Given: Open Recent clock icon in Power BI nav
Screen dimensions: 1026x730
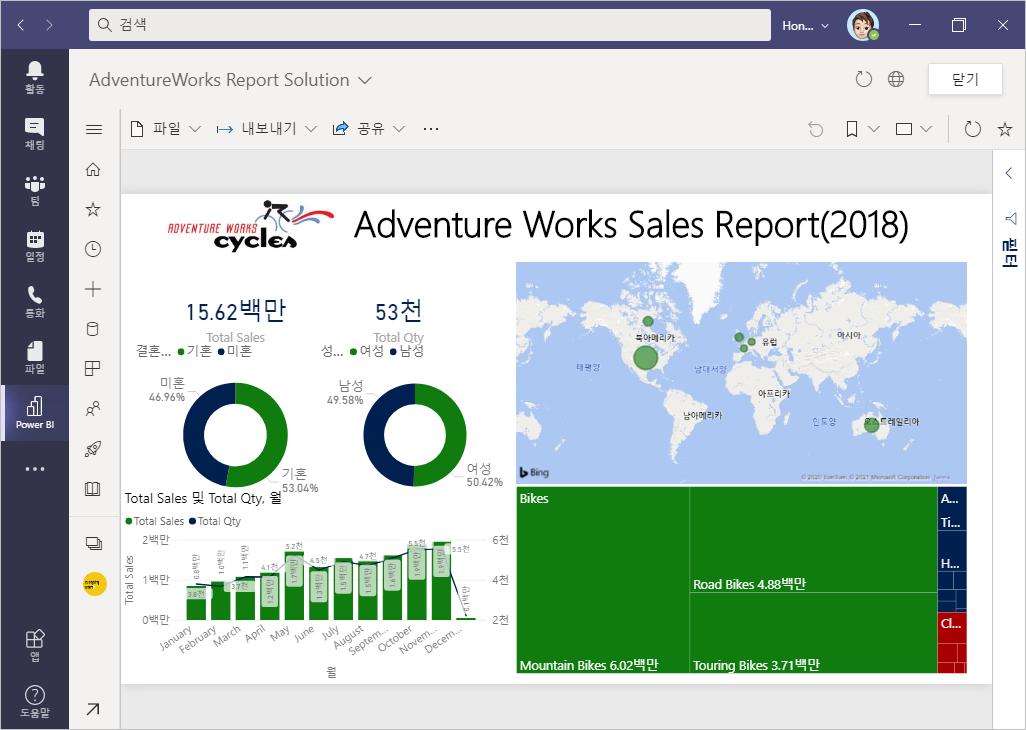Looking at the screenshot, I should [x=93, y=249].
